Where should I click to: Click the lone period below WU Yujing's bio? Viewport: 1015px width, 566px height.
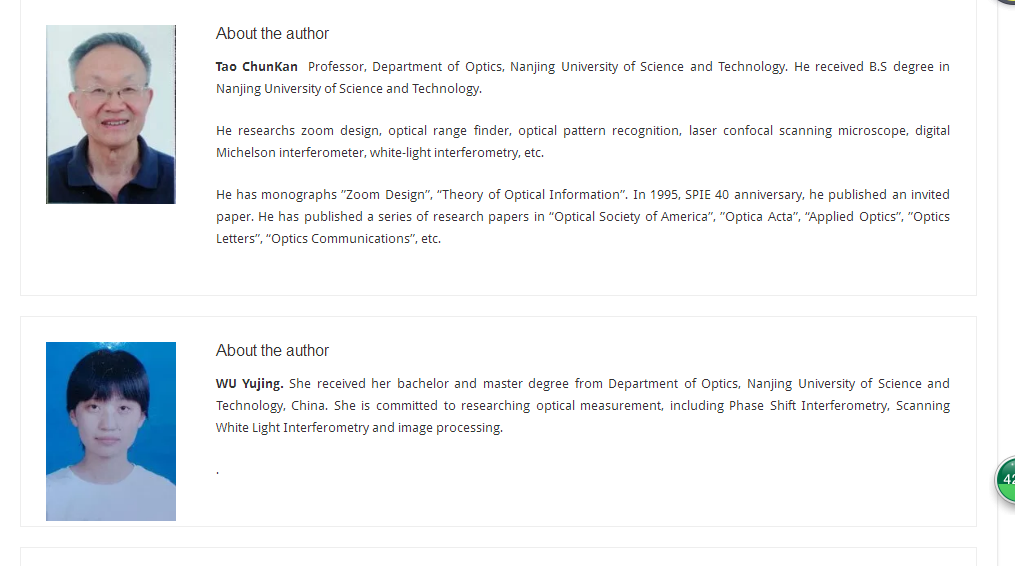click(x=218, y=473)
